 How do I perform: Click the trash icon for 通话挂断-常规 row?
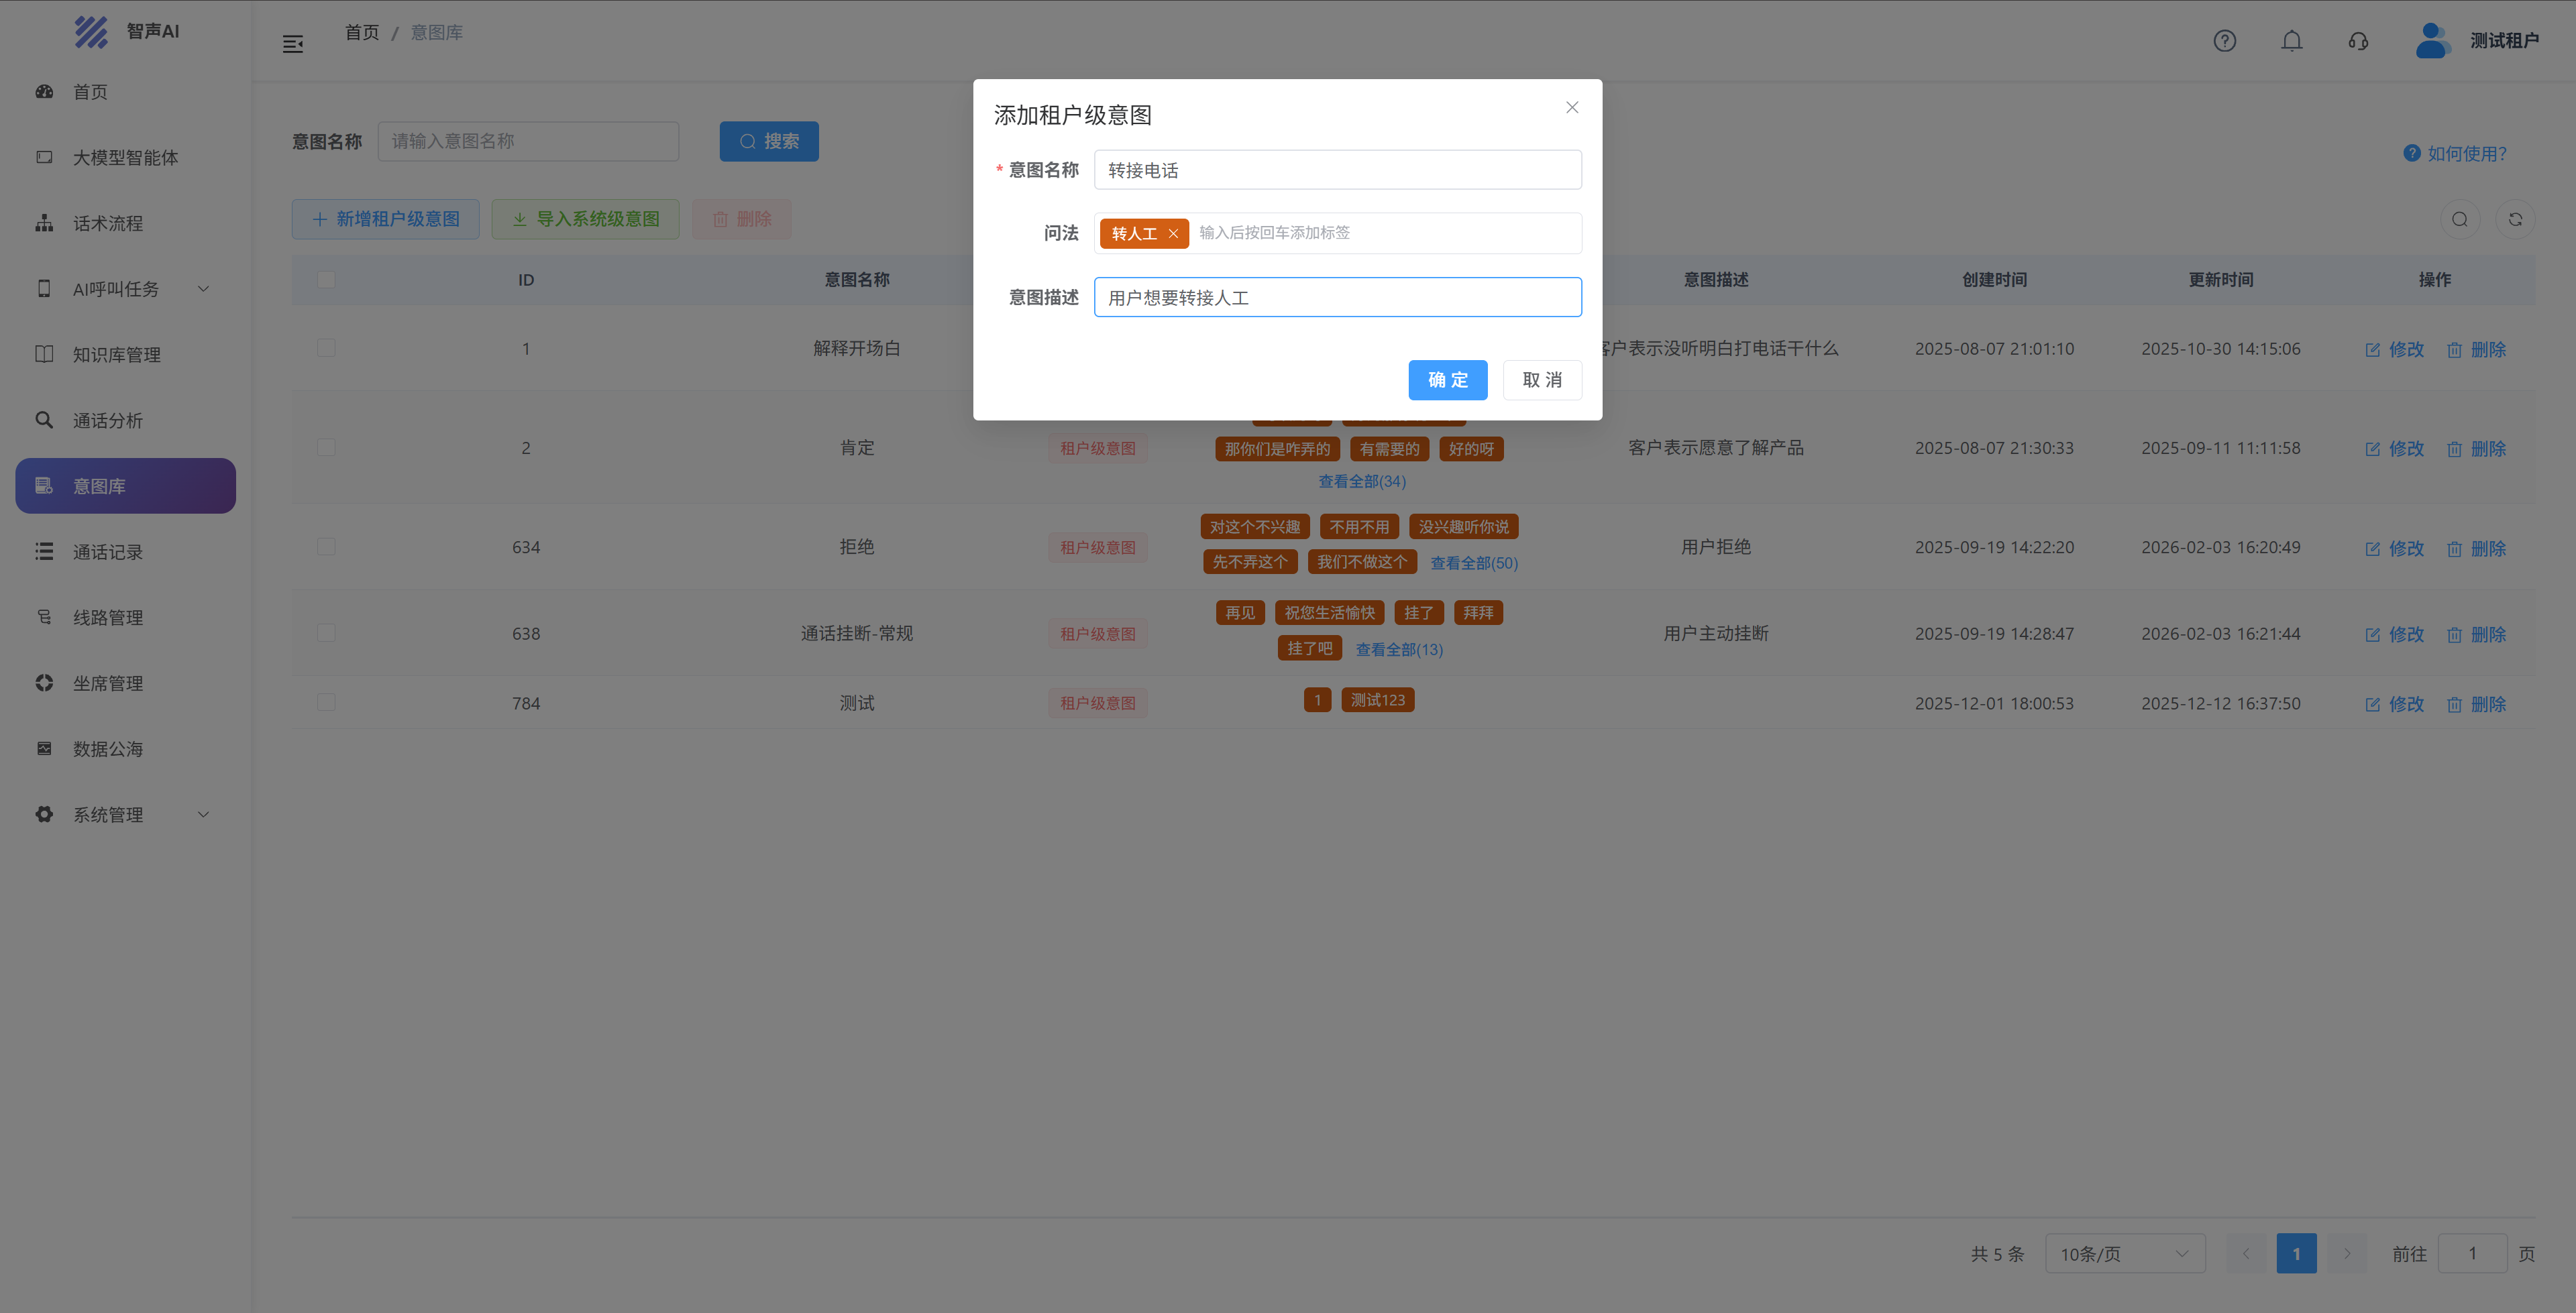2454,635
